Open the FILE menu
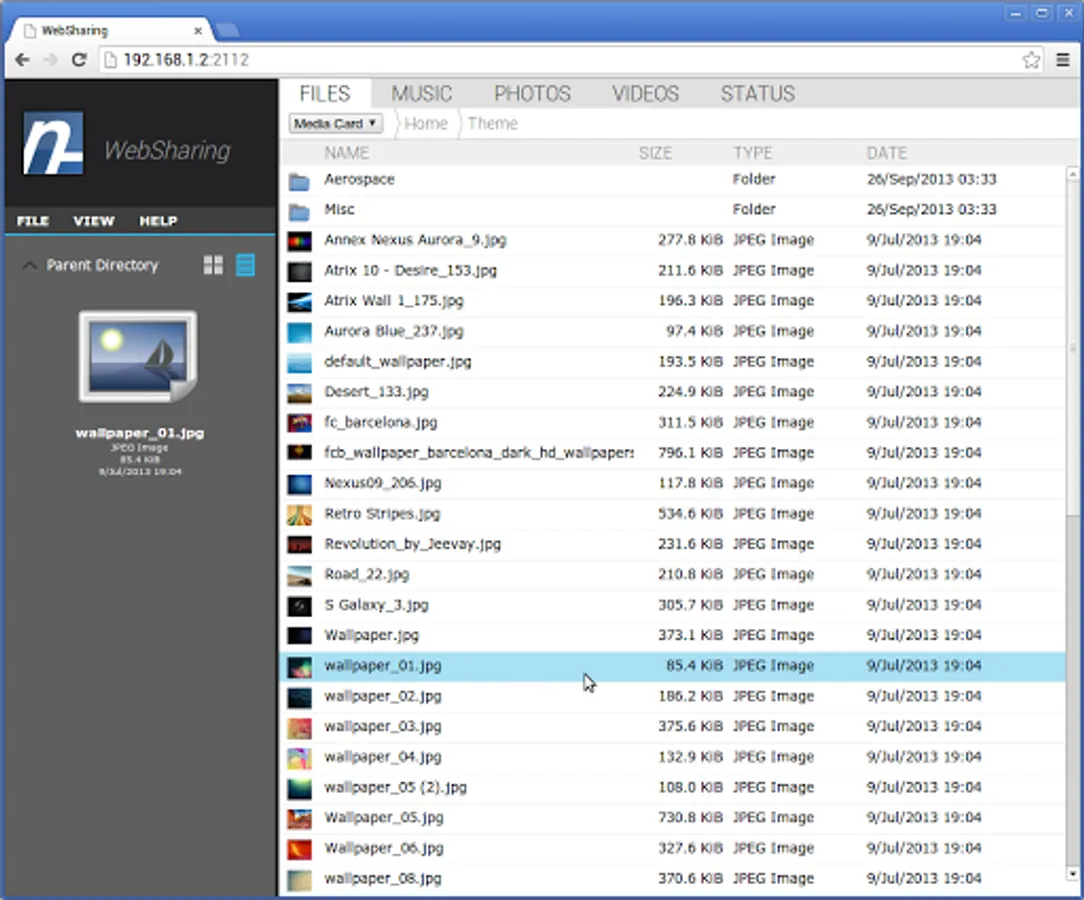Viewport: 1084px width, 900px height. (32, 221)
